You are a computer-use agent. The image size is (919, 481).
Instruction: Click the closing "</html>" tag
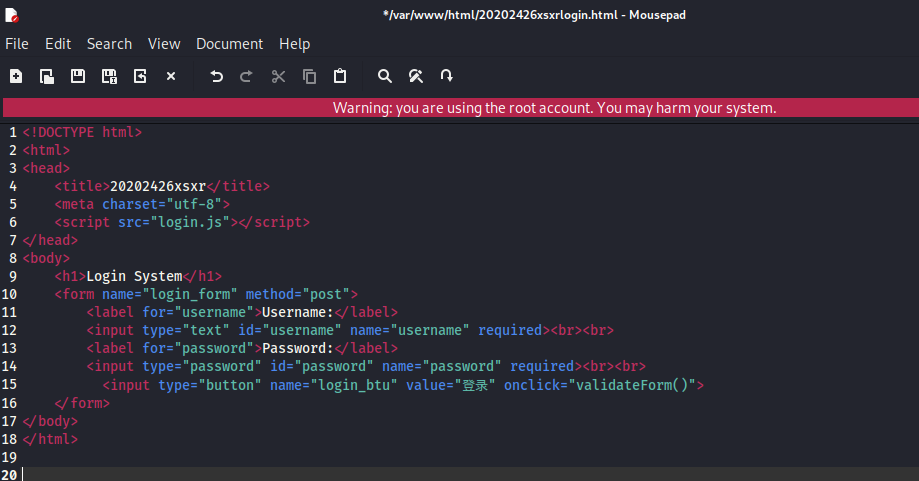click(50, 440)
